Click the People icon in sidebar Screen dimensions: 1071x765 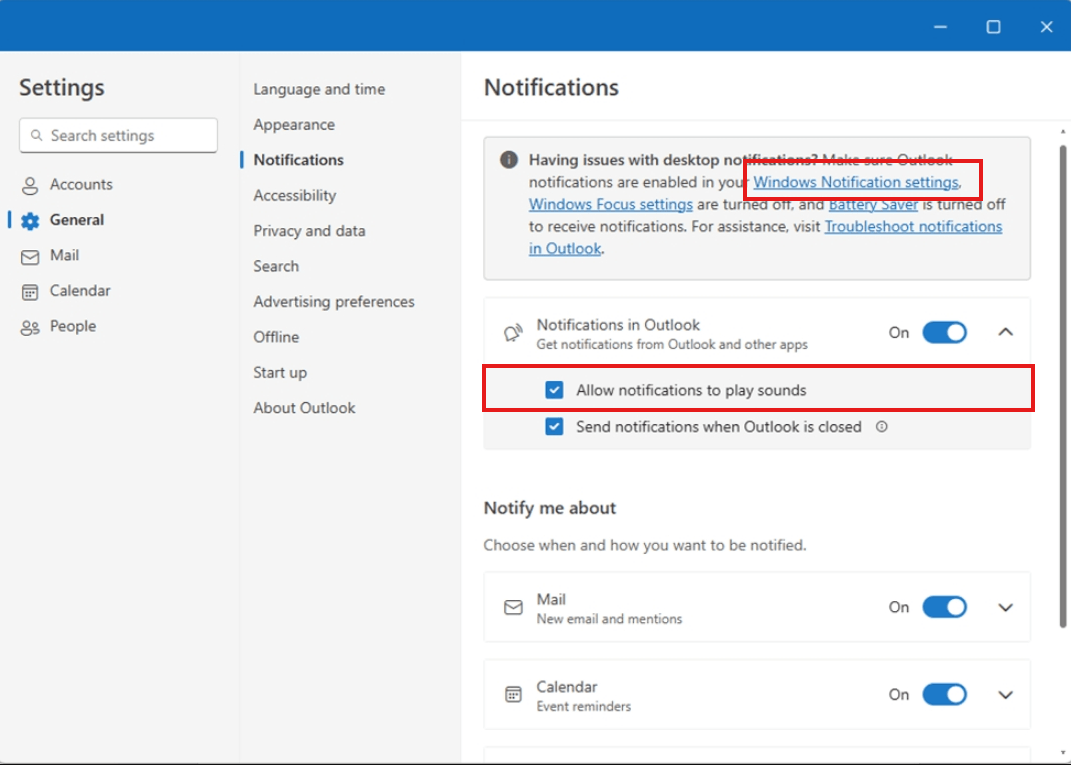click(30, 328)
